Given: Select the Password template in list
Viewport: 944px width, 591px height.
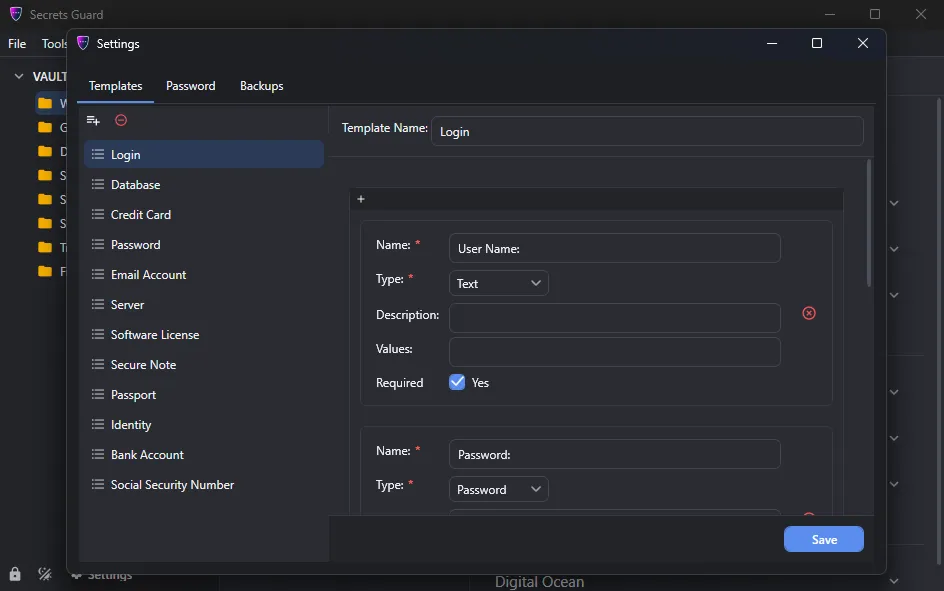Looking at the screenshot, I should tap(203, 244).
